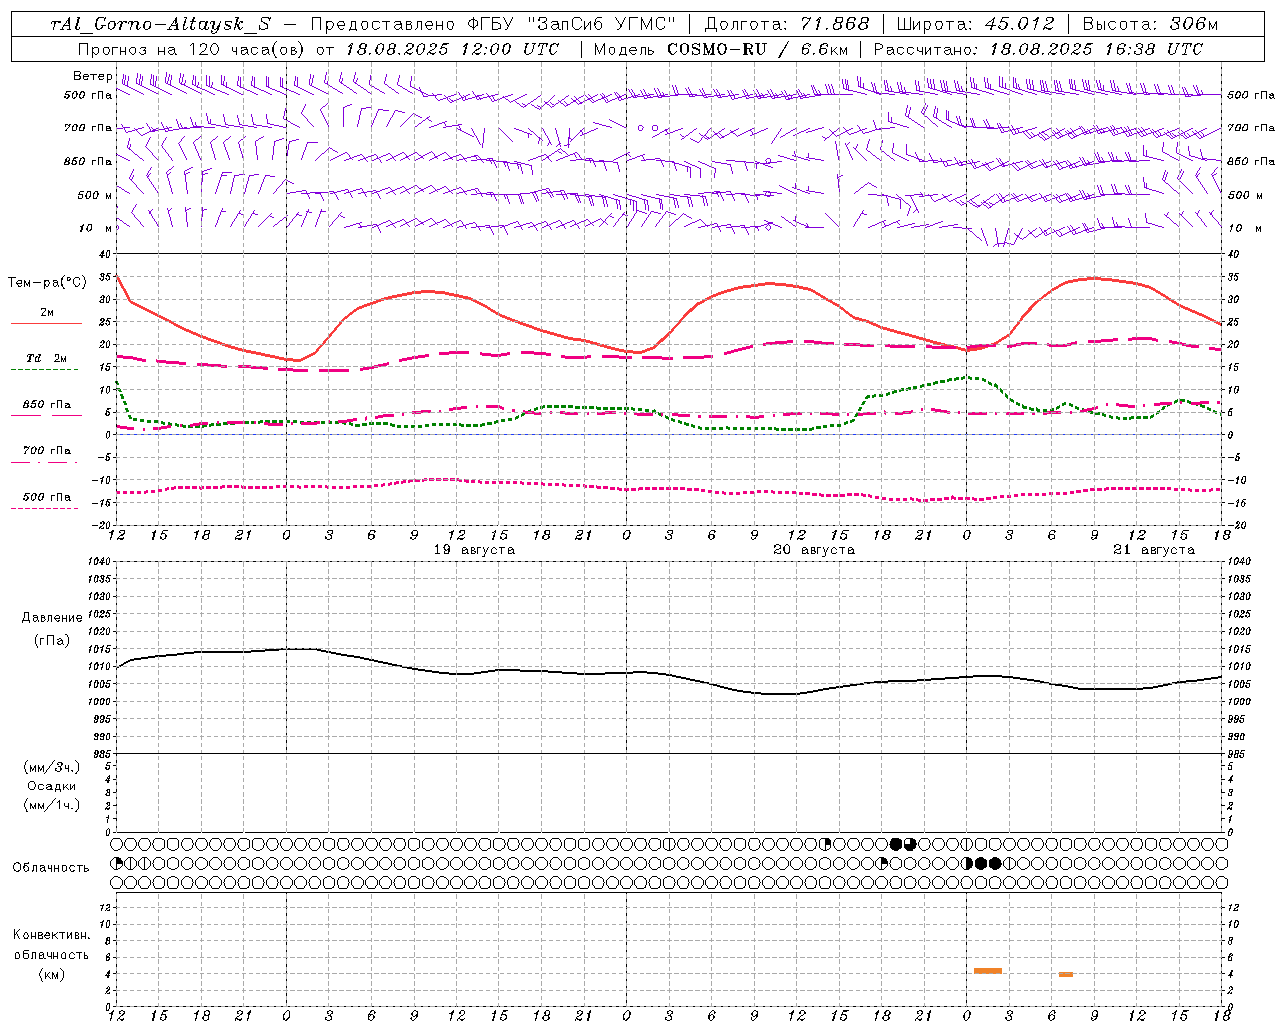The image size is (1280, 1024).
Task: Click the solid red 2м legend line sample
Action: (46, 324)
